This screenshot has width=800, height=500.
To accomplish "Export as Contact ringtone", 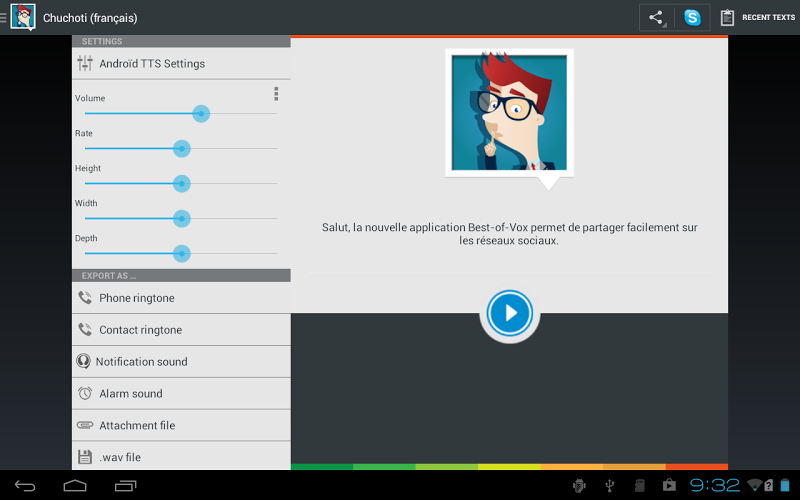I will click(181, 330).
